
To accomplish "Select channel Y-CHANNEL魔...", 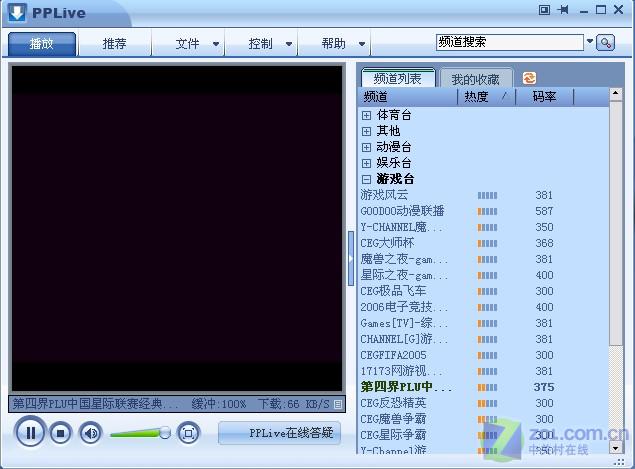I will [401, 227].
